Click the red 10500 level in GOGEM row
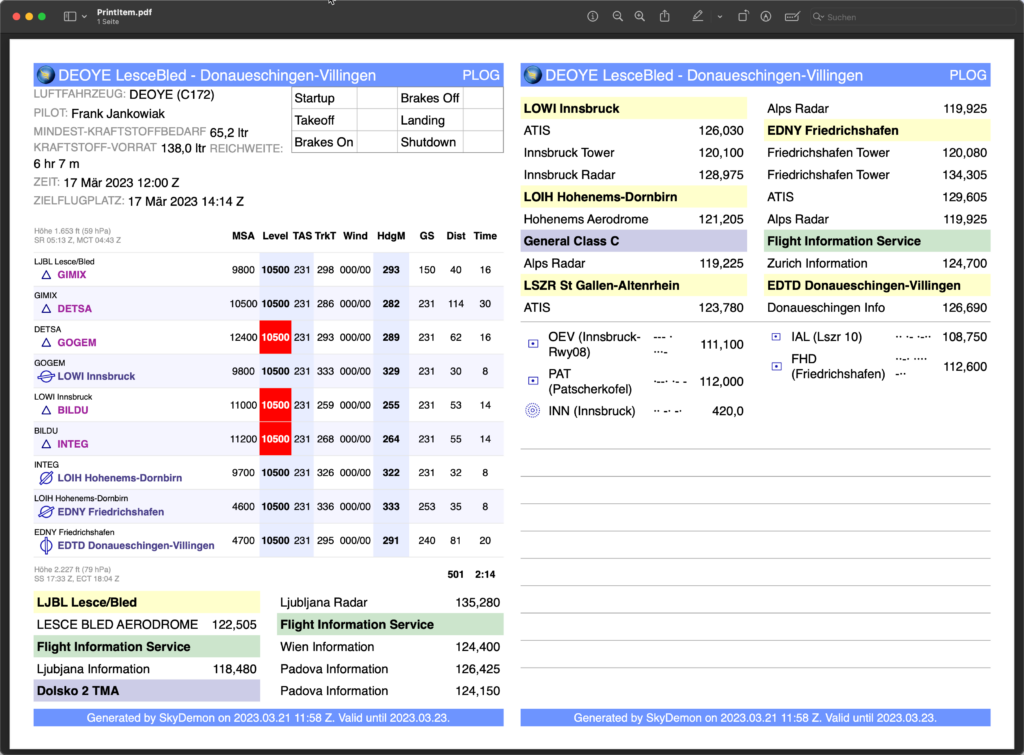The height and width of the screenshot is (755, 1024). coord(276,338)
